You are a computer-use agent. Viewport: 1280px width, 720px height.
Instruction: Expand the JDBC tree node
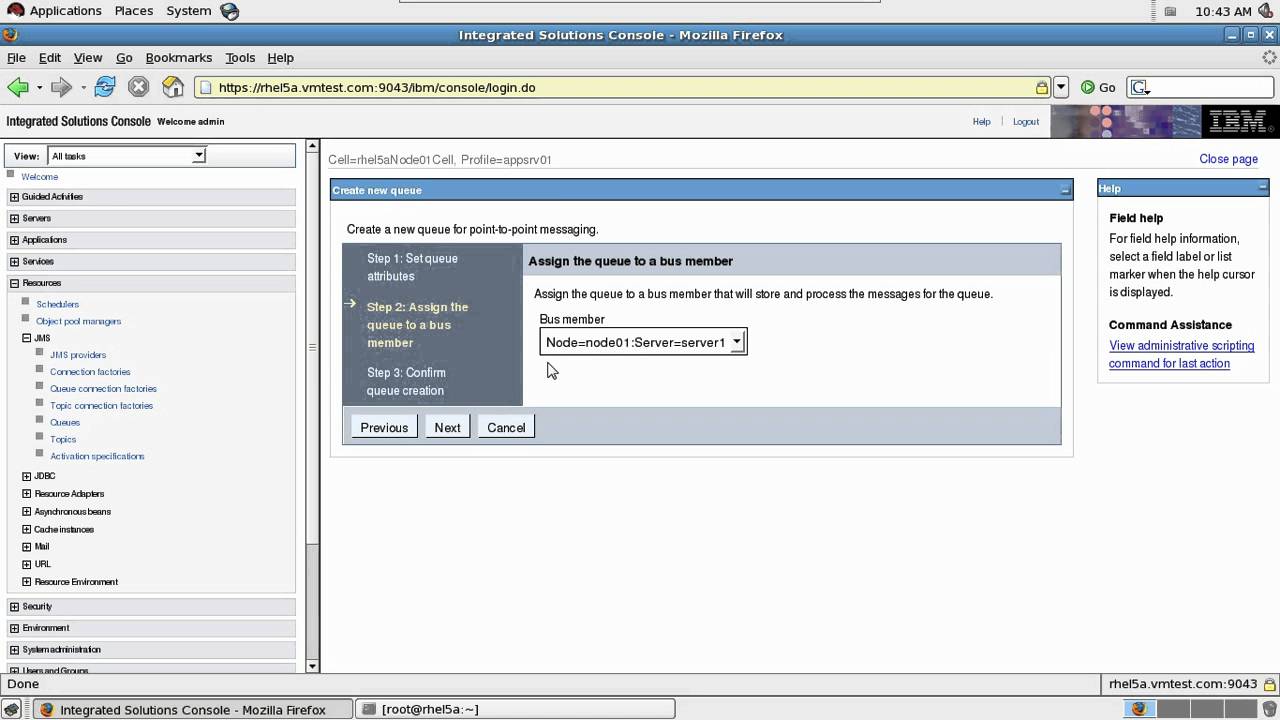tap(27, 476)
